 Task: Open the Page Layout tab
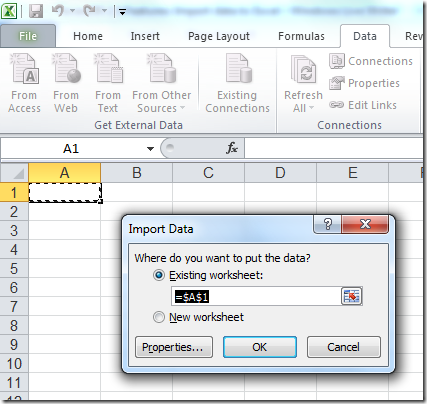point(219,36)
